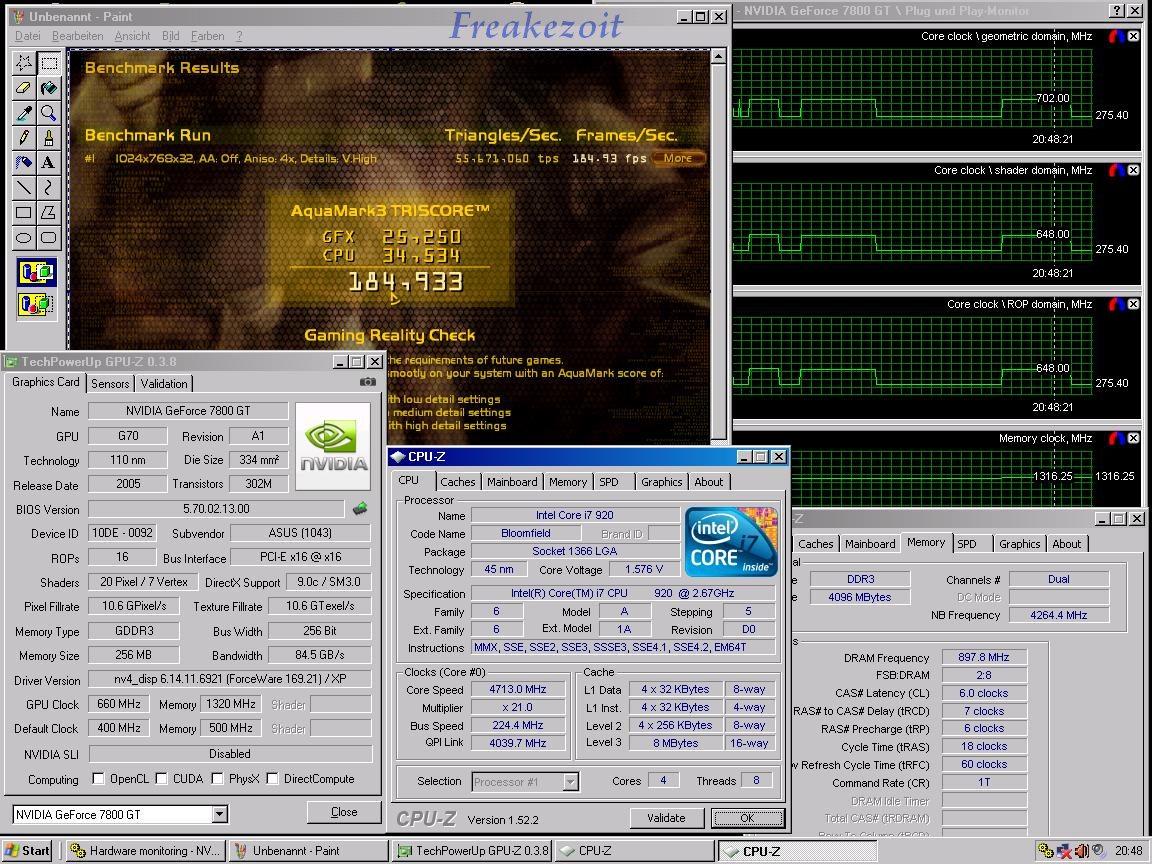Click the save BIOS icon in GPU-Z

[360, 508]
